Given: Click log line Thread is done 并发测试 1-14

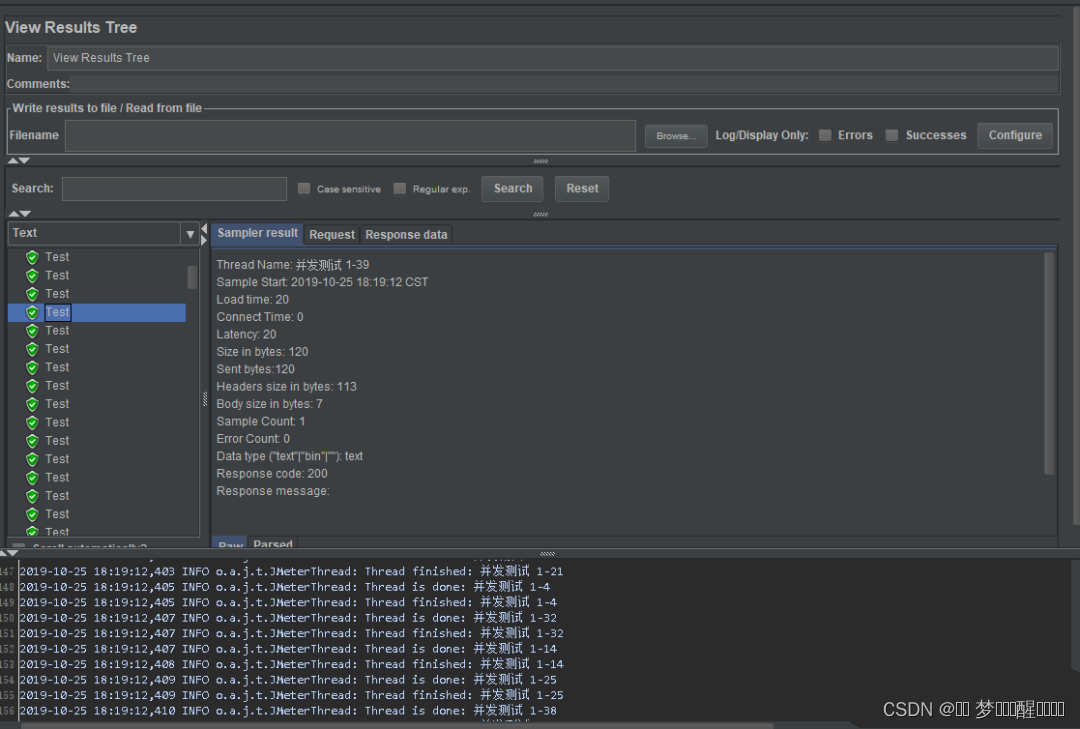Looking at the screenshot, I should 289,649.
